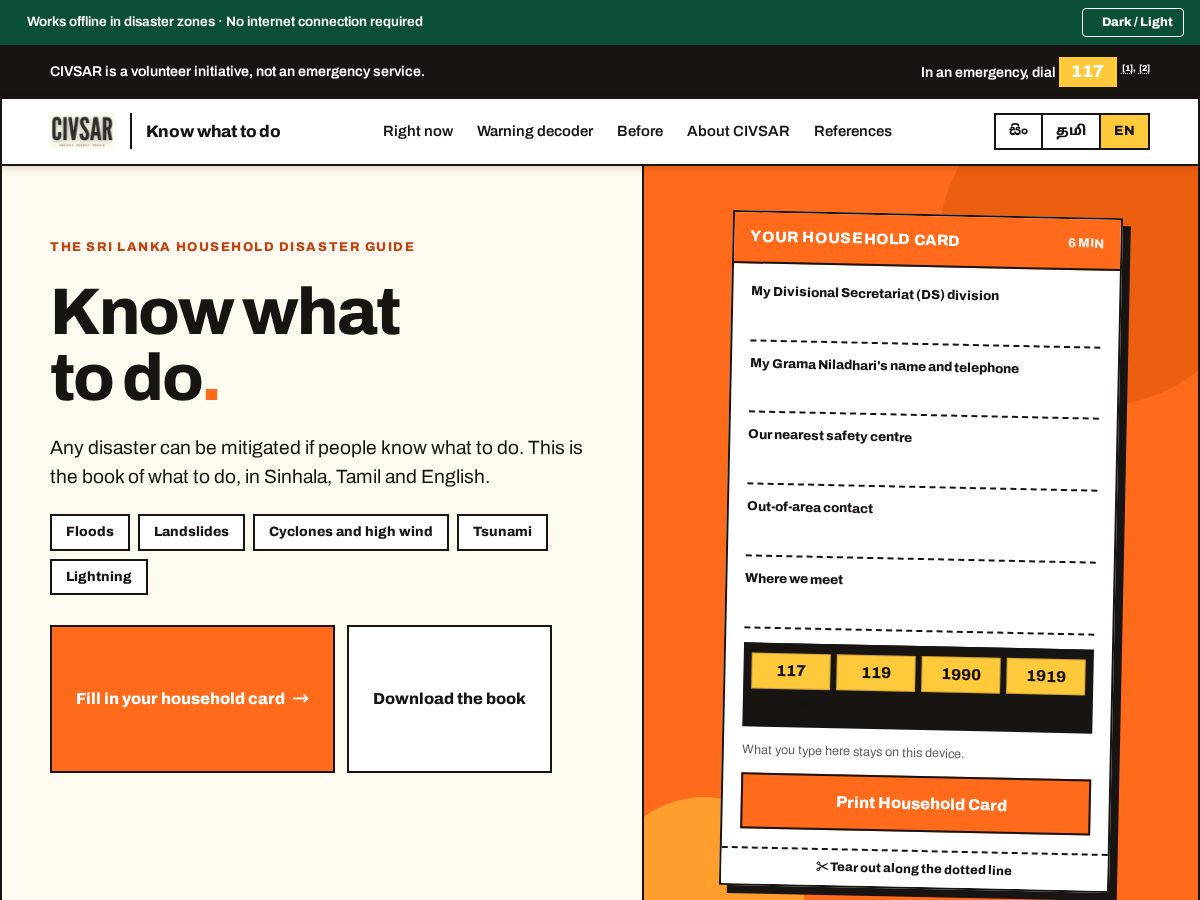Fill in Grama Niladhari name and telephone field
The height and width of the screenshot is (900, 1200).
pyautogui.click(x=924, y=396)
